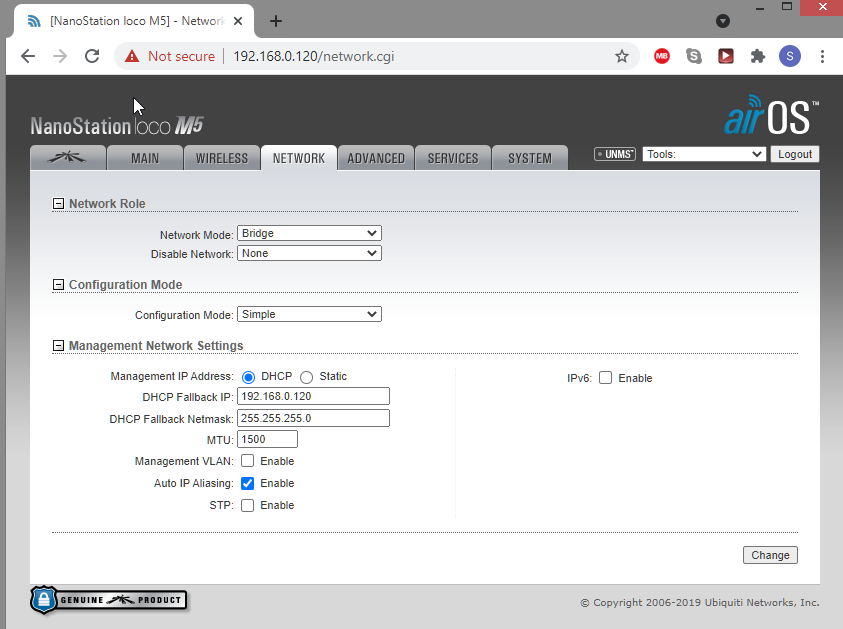Open the Disable Network dropdown
The width and height of the screenshot is (843, 629).
(x=309, y=253)
